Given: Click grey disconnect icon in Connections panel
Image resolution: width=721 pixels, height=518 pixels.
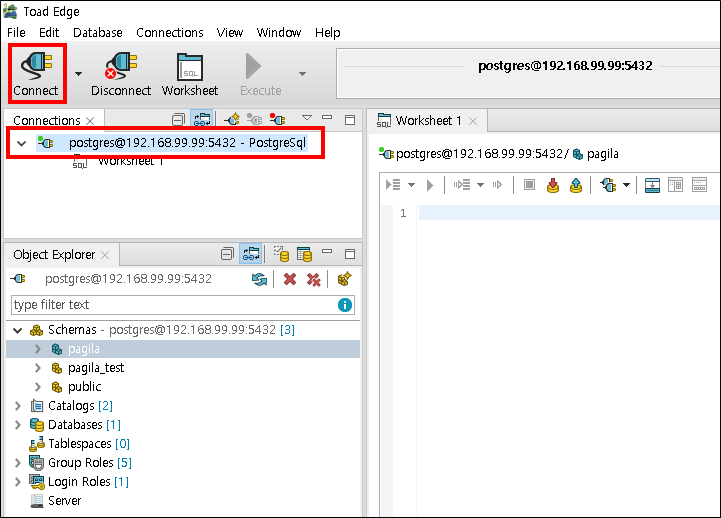Looking at the screenshot, I should (x=254, y=120).
